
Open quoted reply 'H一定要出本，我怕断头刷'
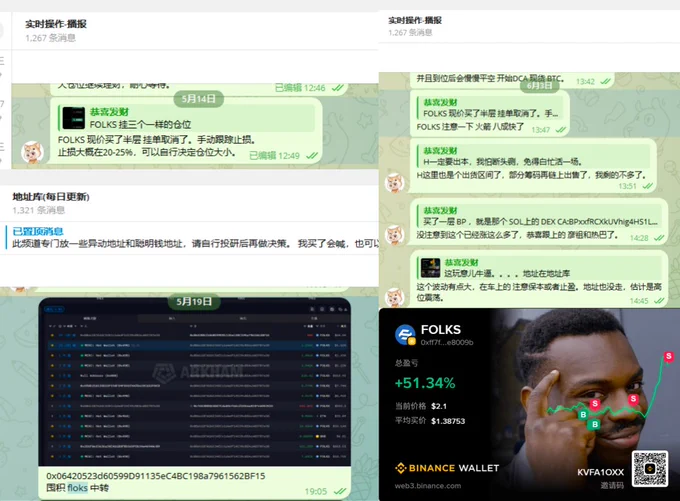pyautogui.click(x=533, y=157)
